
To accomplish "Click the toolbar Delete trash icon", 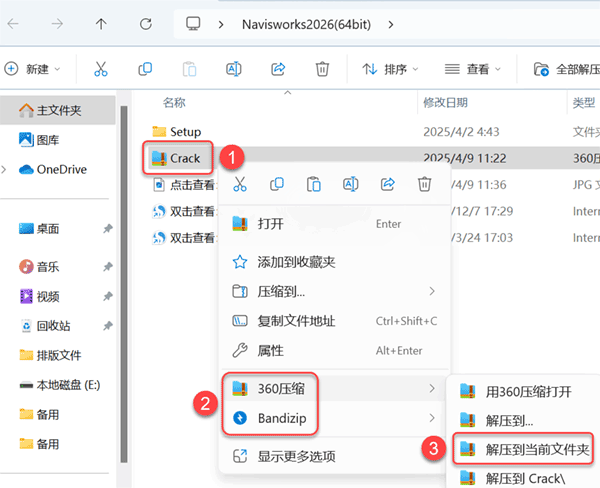I will point(322,69).
